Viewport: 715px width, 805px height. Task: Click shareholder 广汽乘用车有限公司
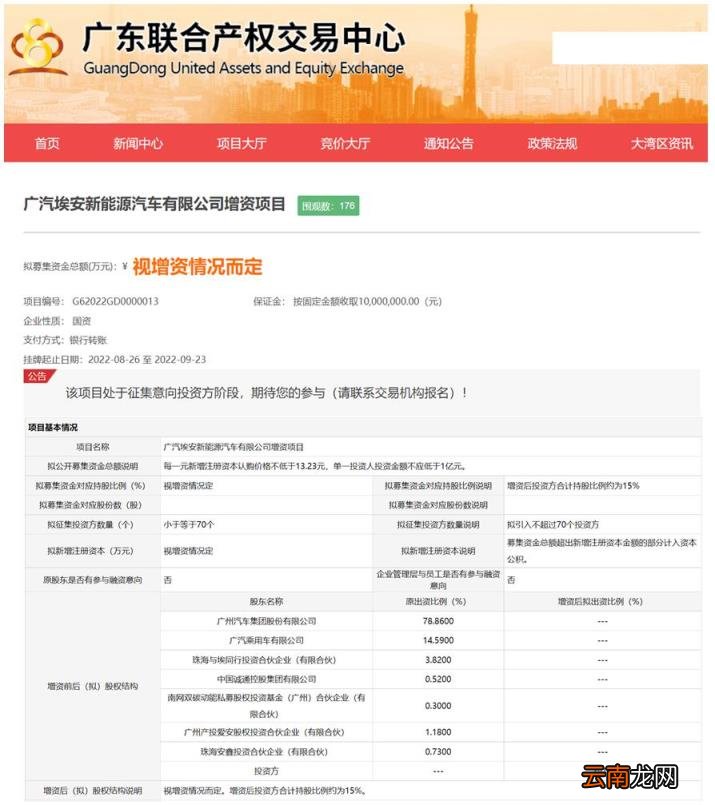[266, 640]
